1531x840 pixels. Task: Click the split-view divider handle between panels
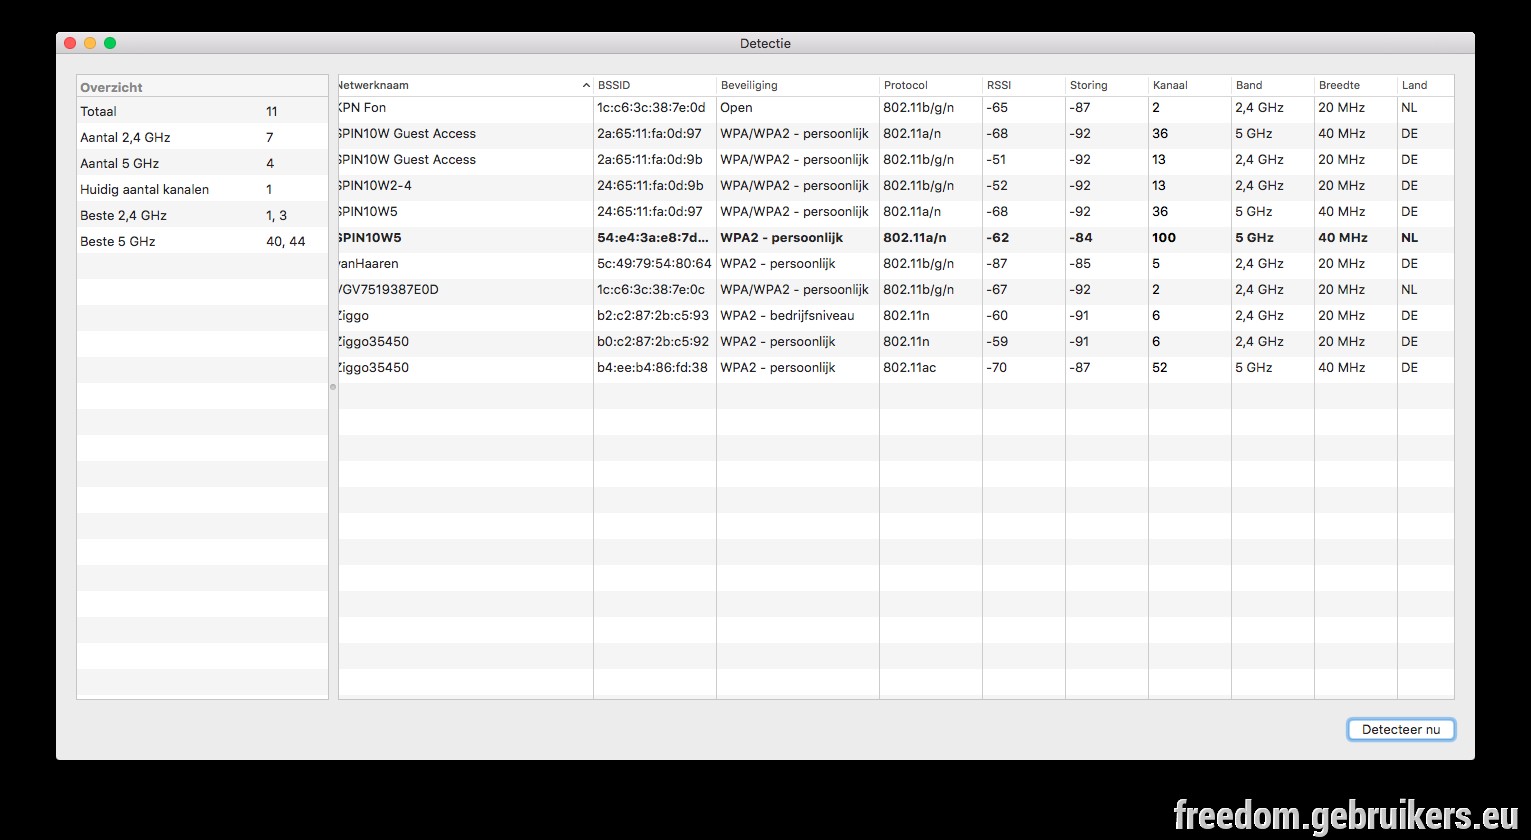[333, 387]
